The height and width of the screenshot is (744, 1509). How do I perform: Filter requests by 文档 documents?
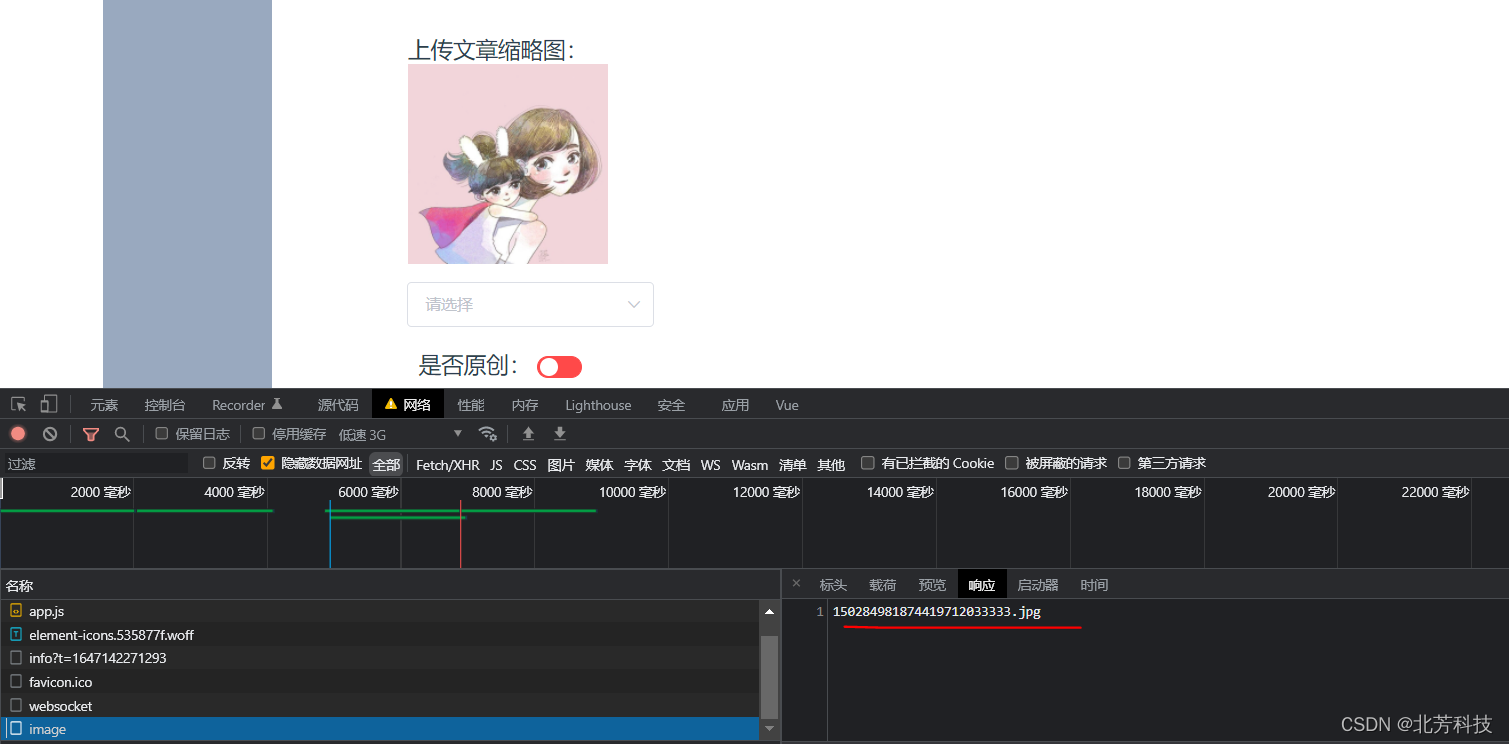pos(677,464)
